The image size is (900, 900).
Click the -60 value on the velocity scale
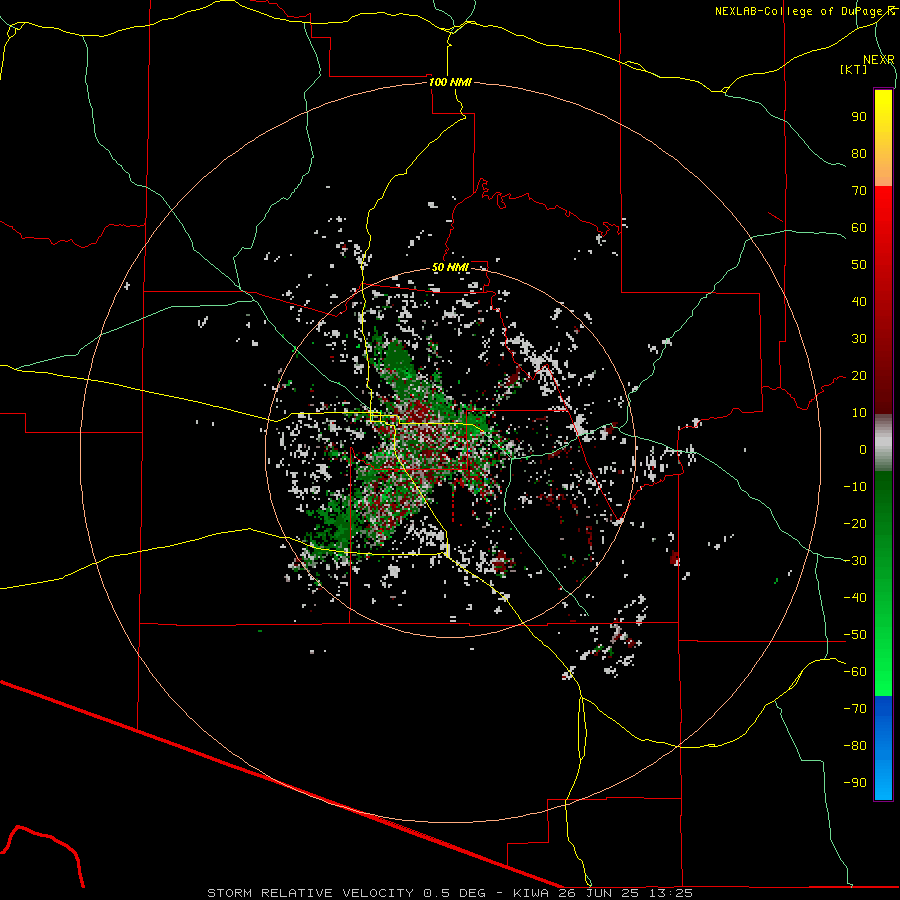(x=855, y=672)
